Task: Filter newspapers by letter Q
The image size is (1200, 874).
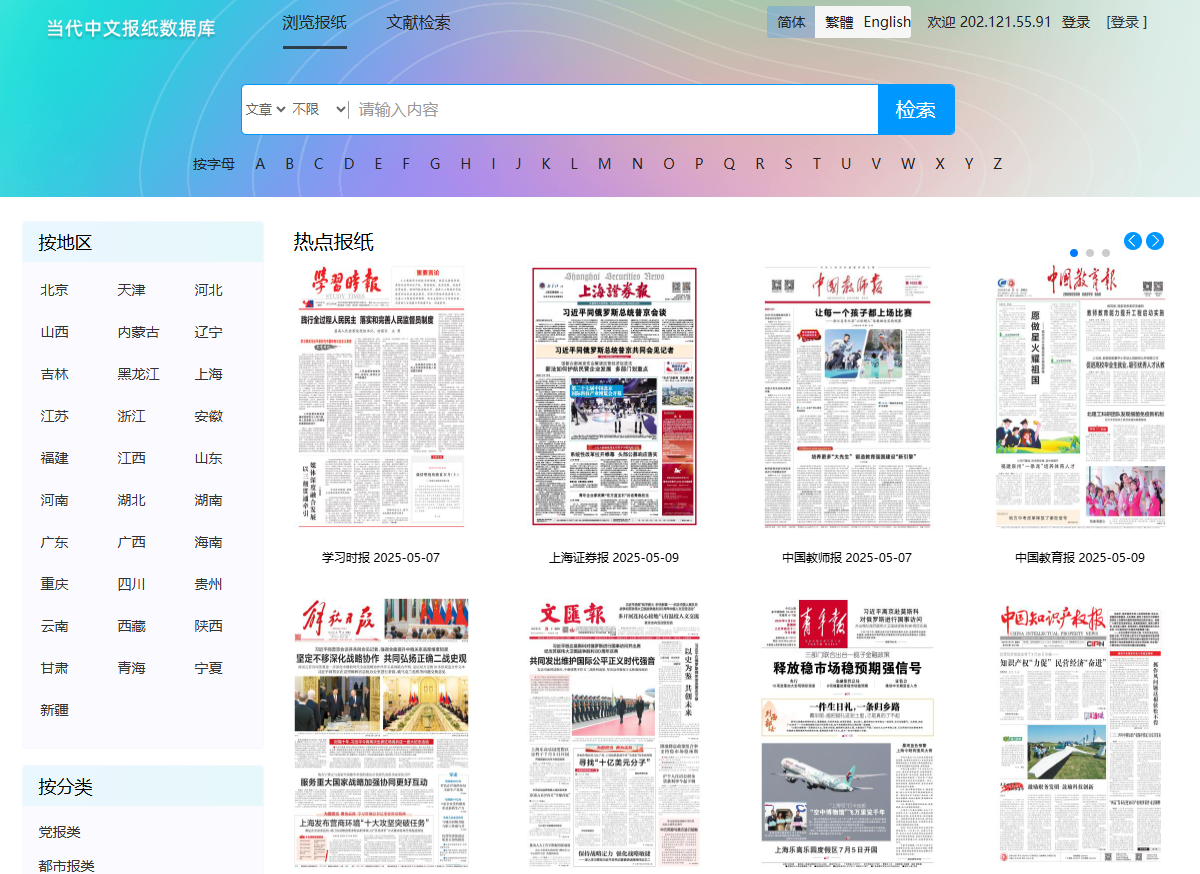Action: 729,164
